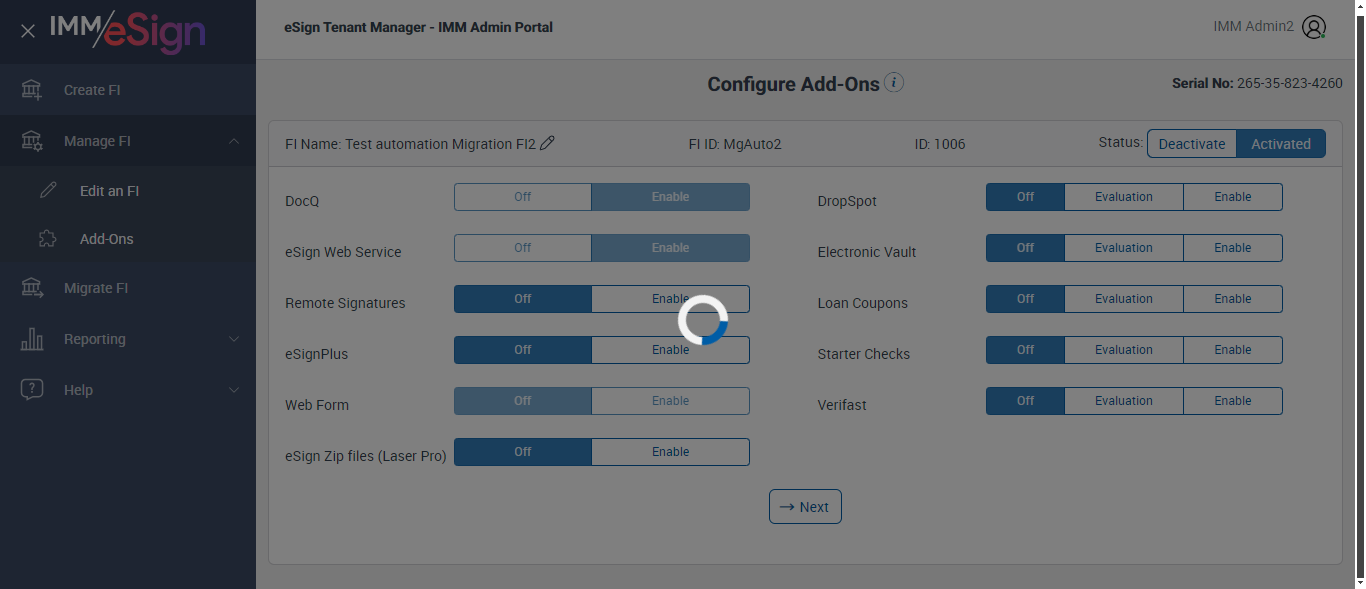This screenshot has width=1366, height=589.
Task: Click the Help question bubble icon
Action: pyautogui.click(x=32, y=390)
